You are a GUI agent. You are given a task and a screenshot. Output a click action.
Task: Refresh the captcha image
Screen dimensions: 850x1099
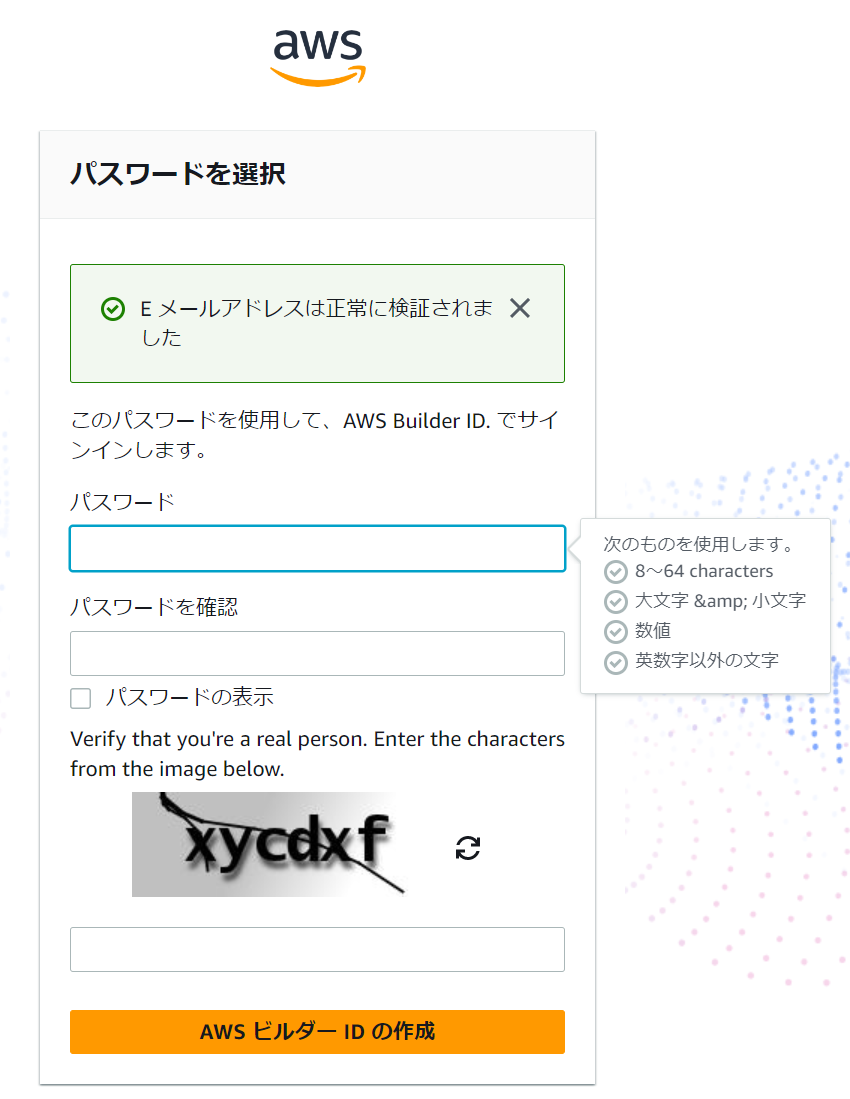pos(467,848)
